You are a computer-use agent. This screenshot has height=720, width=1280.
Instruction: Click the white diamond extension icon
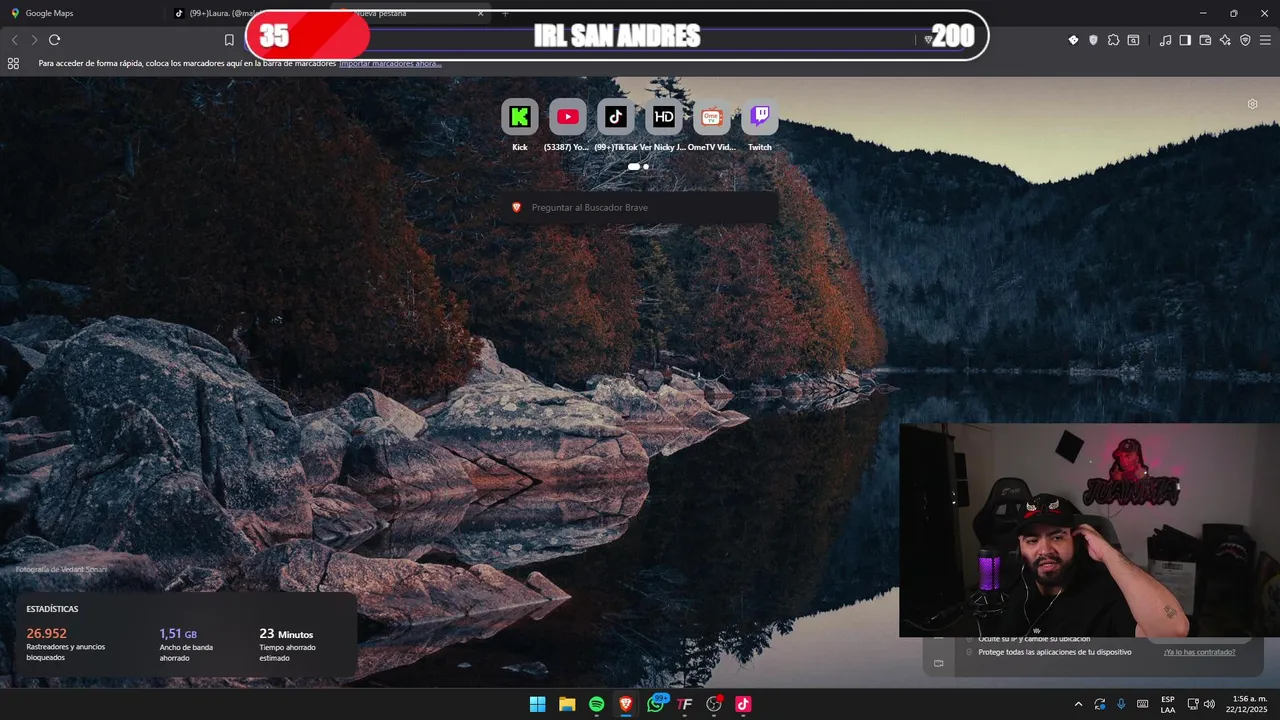(1073, 40)
